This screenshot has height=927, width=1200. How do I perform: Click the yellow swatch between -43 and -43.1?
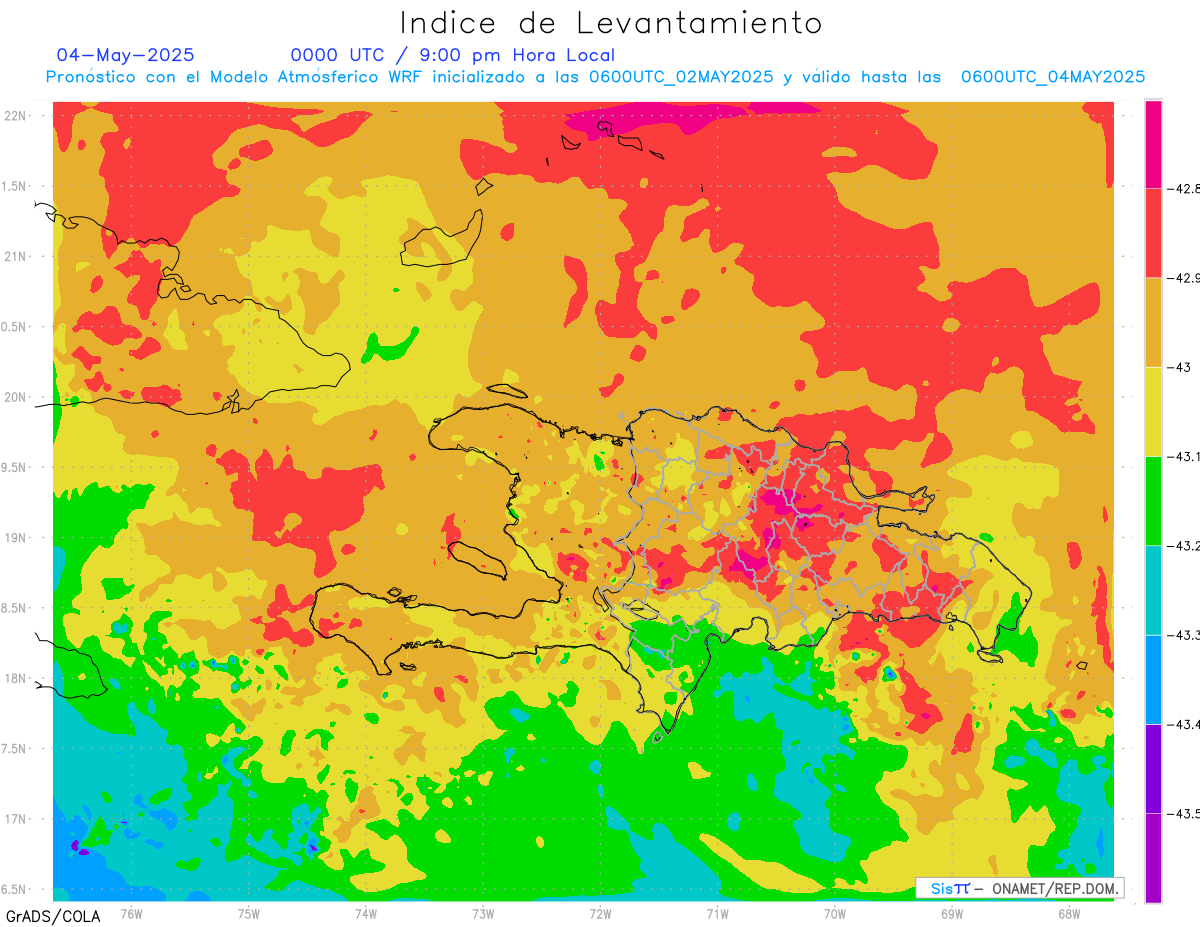(1153, 411)
